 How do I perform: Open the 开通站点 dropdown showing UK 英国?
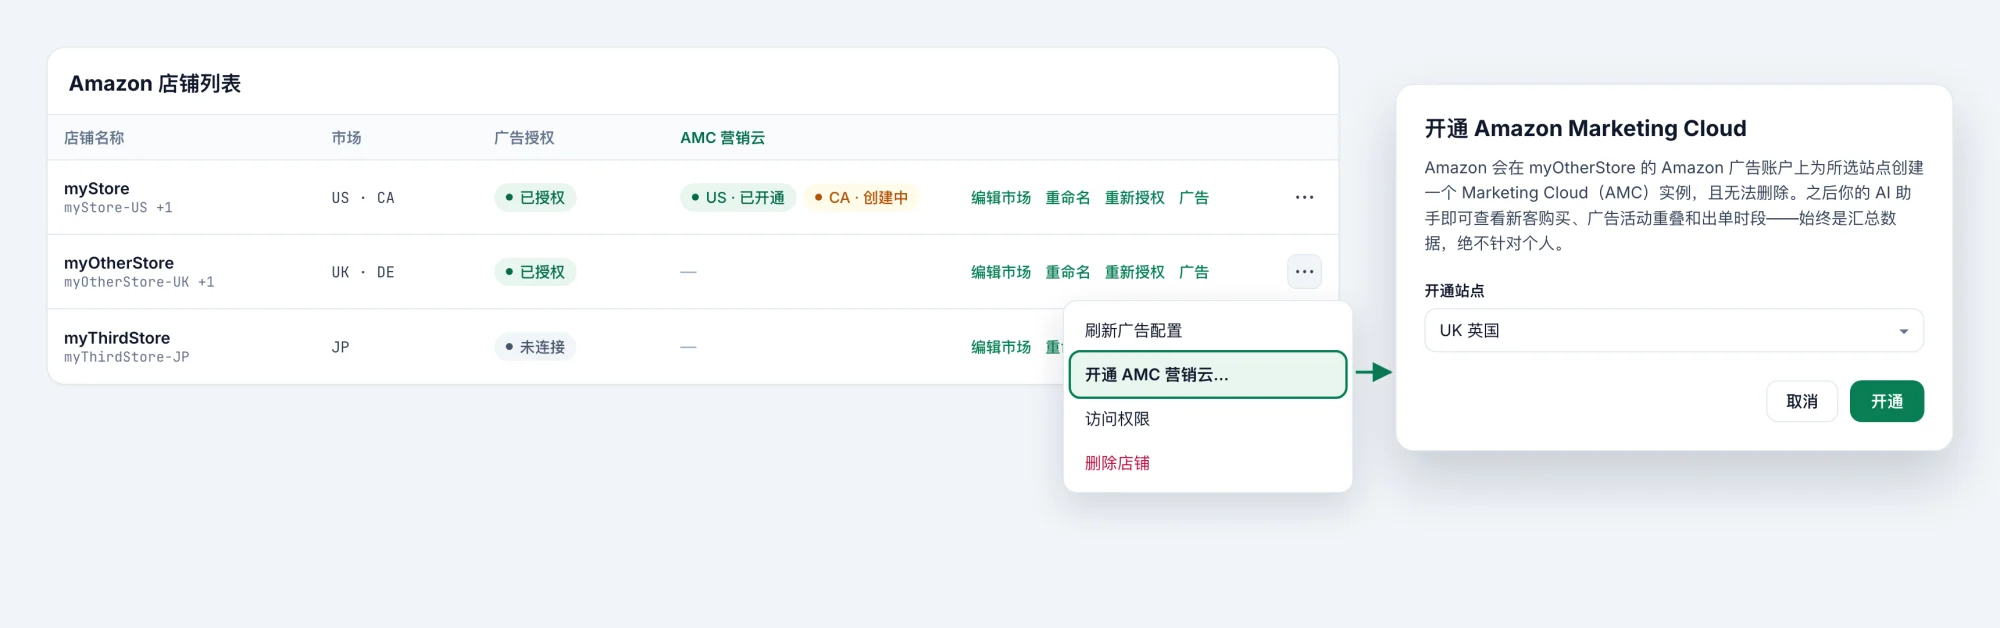click(1674, 331)
